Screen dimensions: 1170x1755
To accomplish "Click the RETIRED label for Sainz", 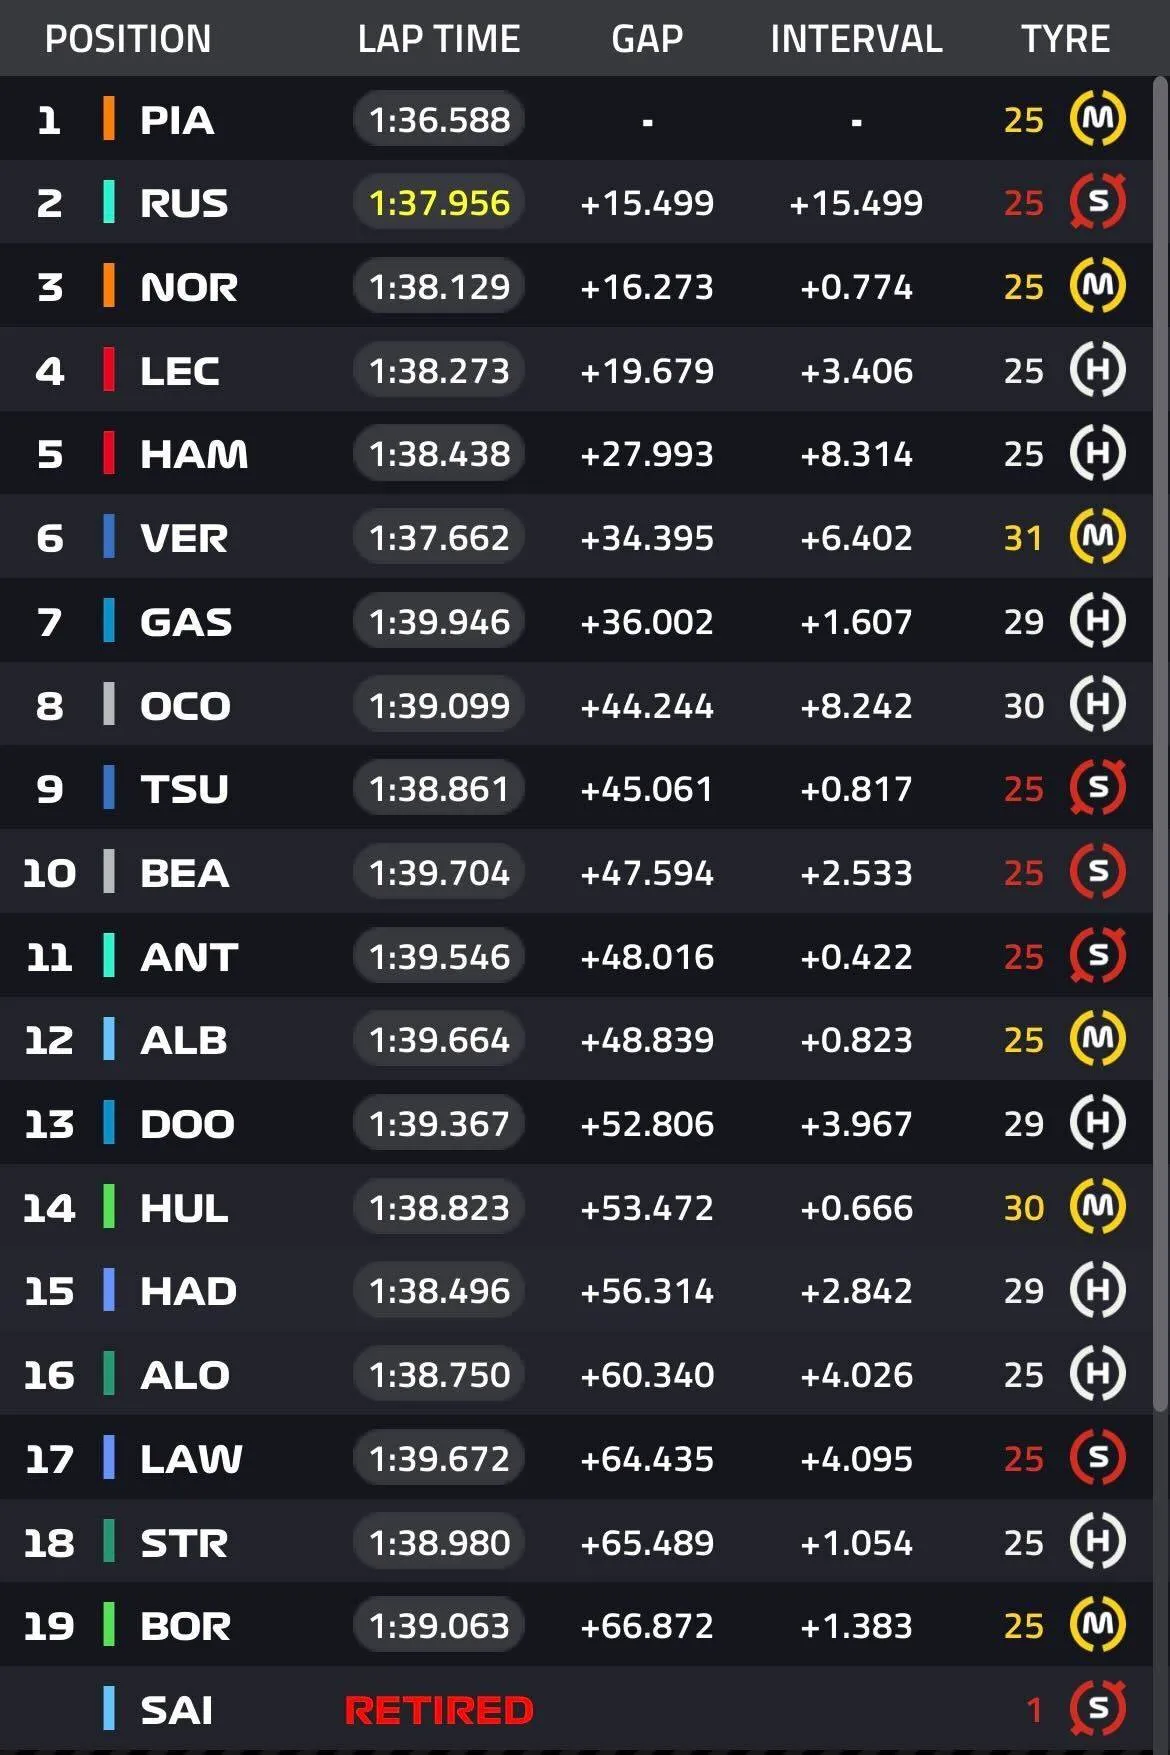I will coord(439,1710).
